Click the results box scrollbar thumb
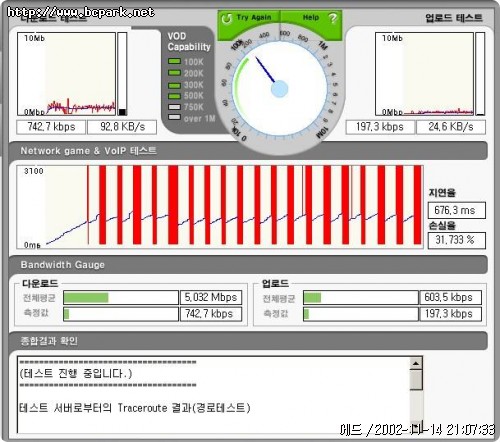 [x=416, y=380]
